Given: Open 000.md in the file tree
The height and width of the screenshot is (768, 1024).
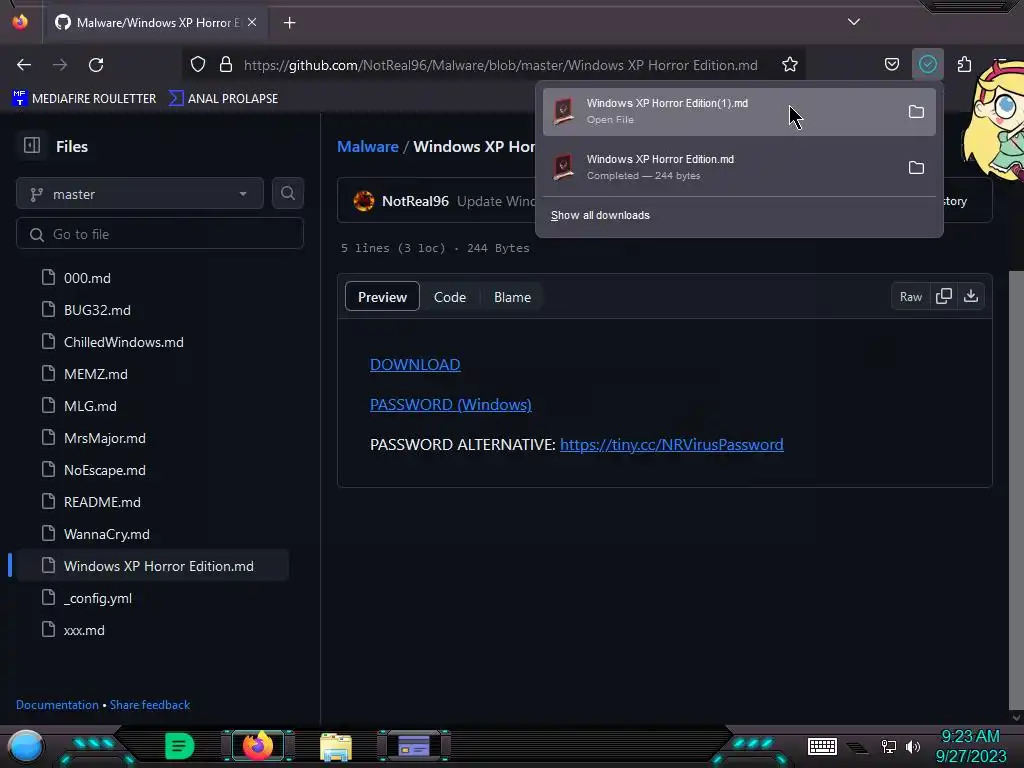Looking at the screenshot, I should (x=88, y=278).
